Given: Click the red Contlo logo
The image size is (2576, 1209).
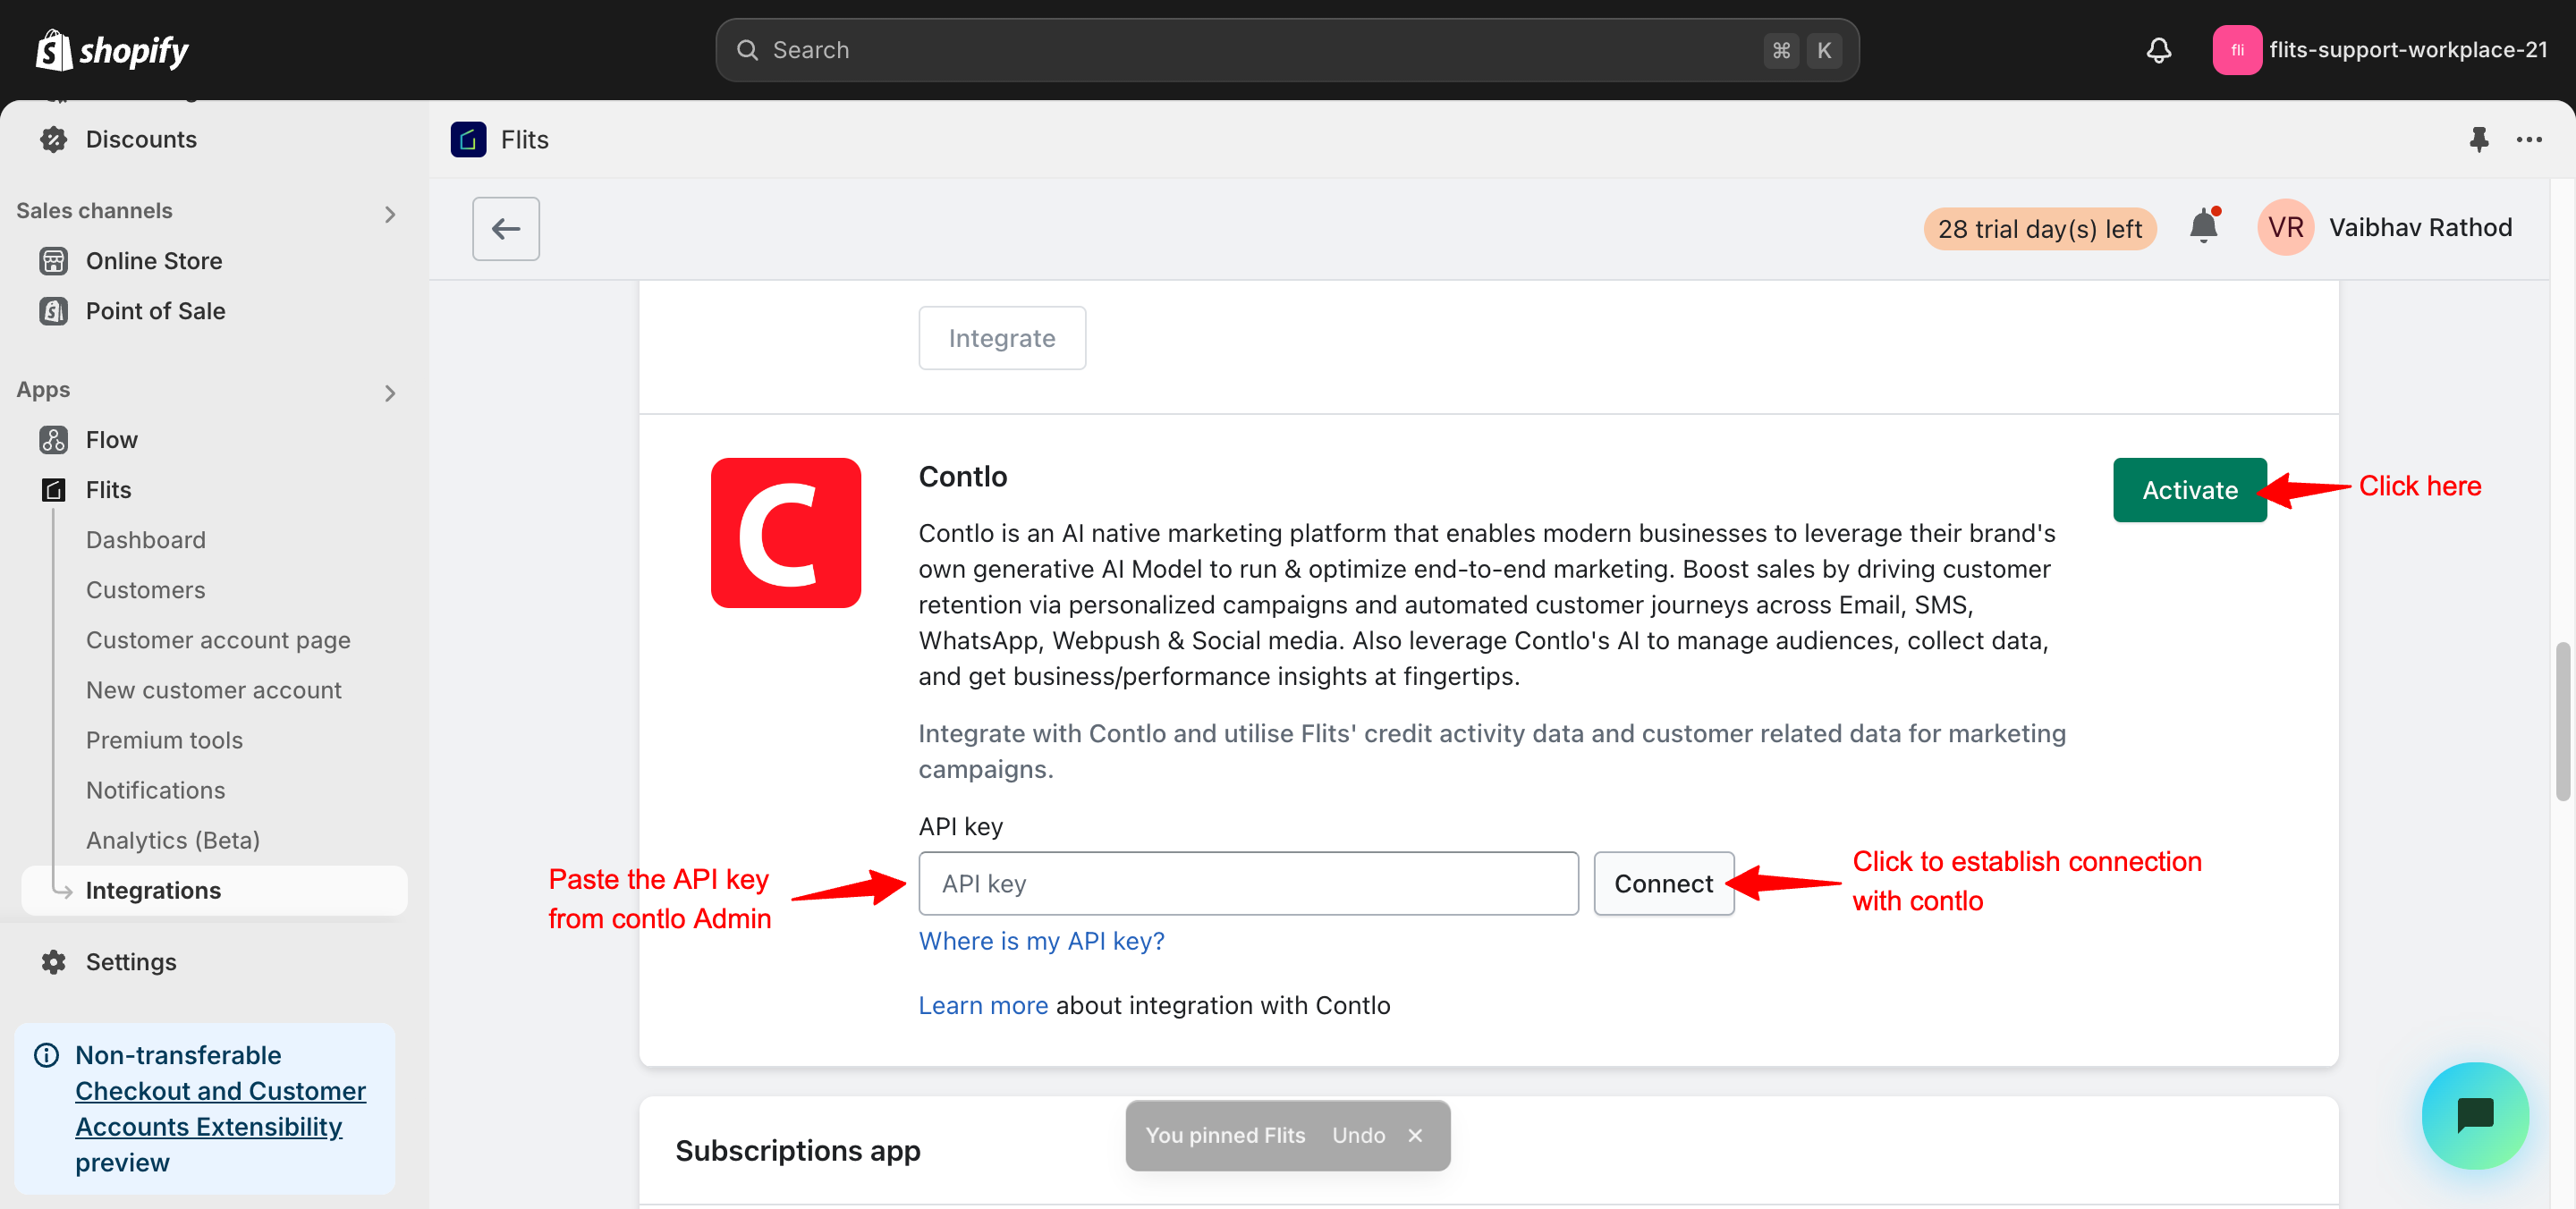Looking at the screenshot, I should 785,533.
